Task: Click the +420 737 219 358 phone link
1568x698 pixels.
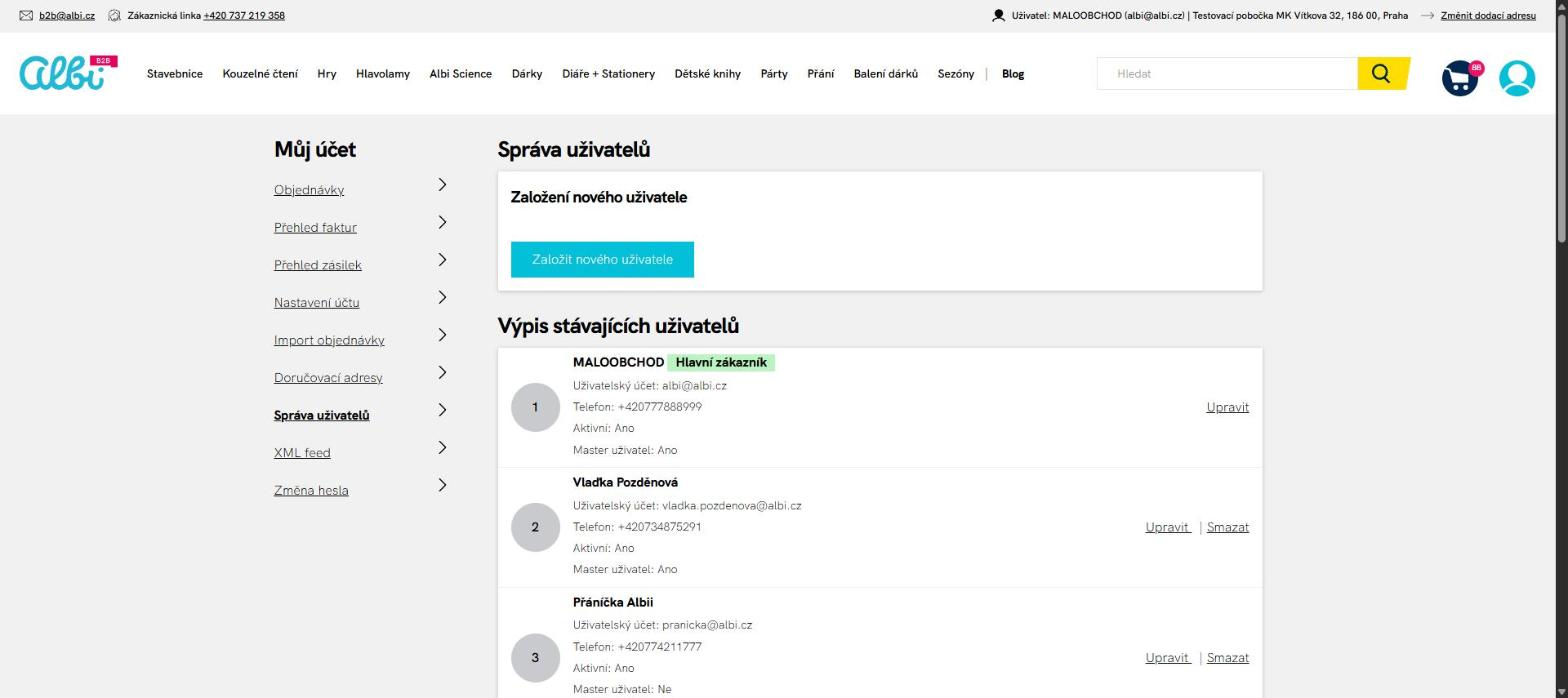Action: [x=244, y=16]
